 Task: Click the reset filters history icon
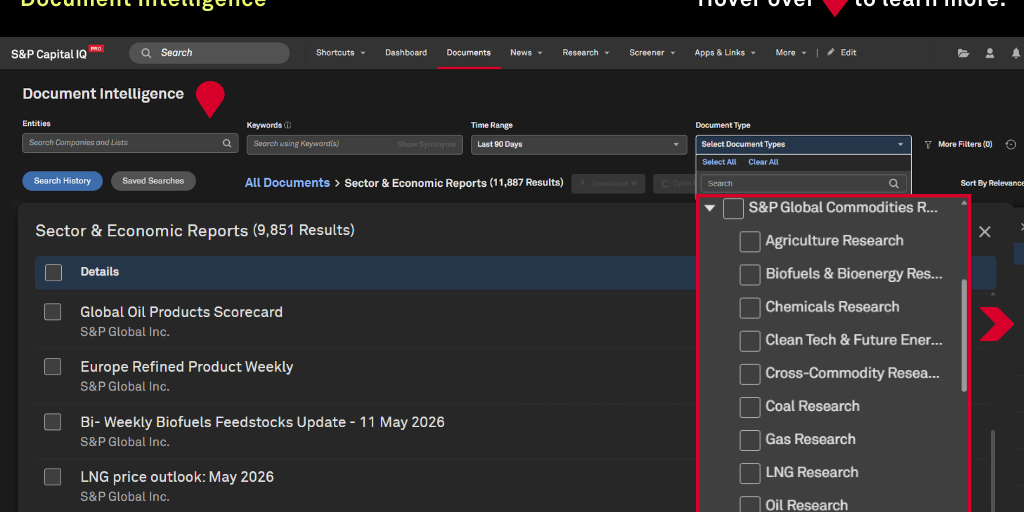point(1011,144)
